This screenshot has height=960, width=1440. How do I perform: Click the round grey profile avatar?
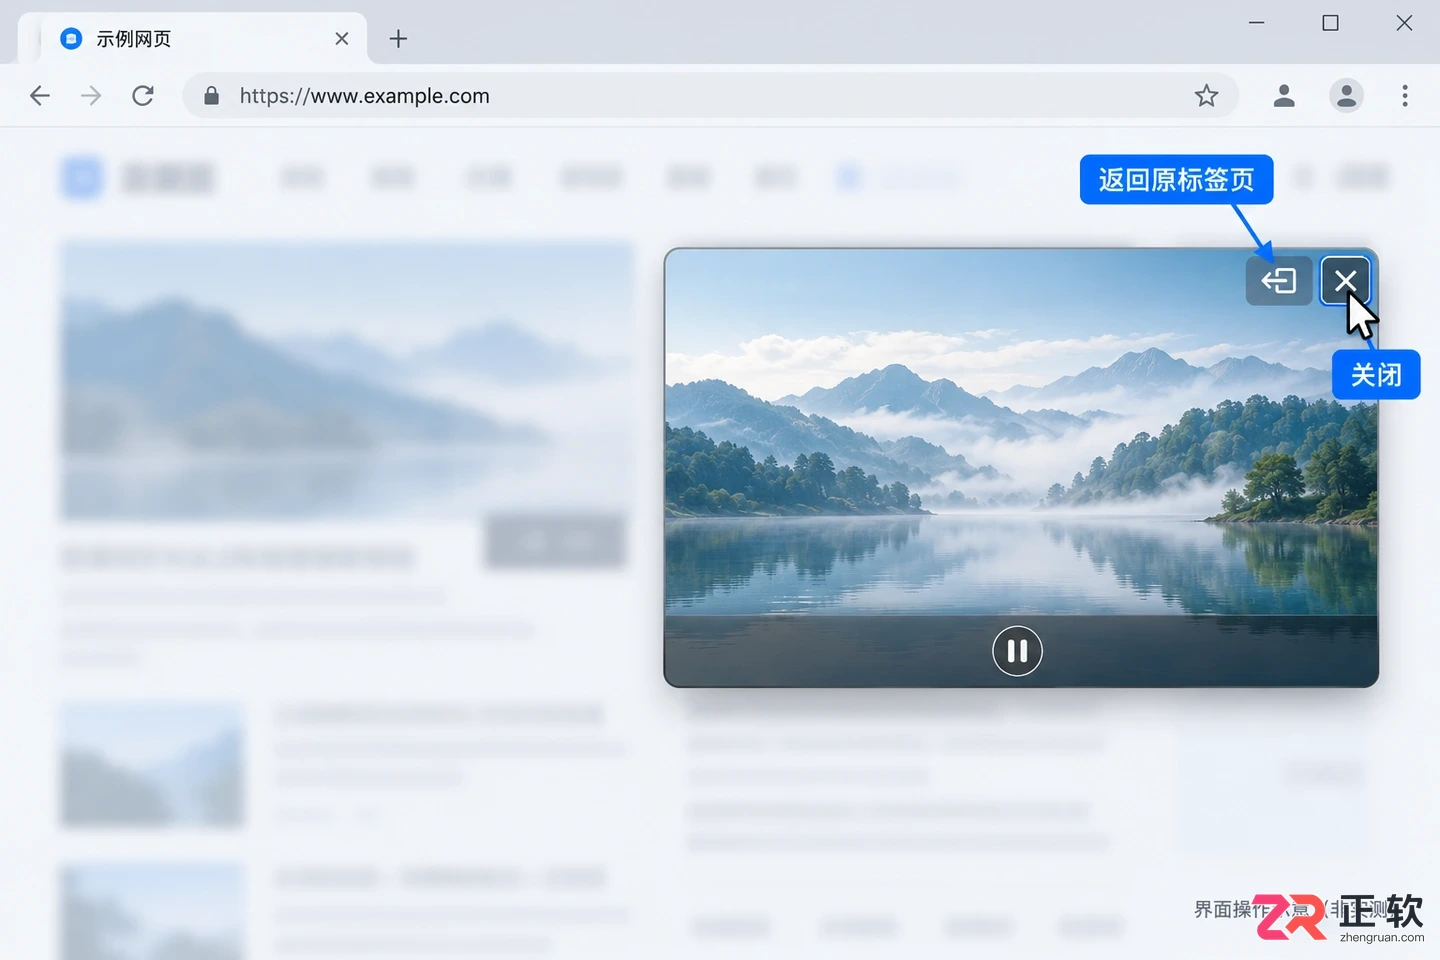pyautogui.click(x=1347, y=96)
